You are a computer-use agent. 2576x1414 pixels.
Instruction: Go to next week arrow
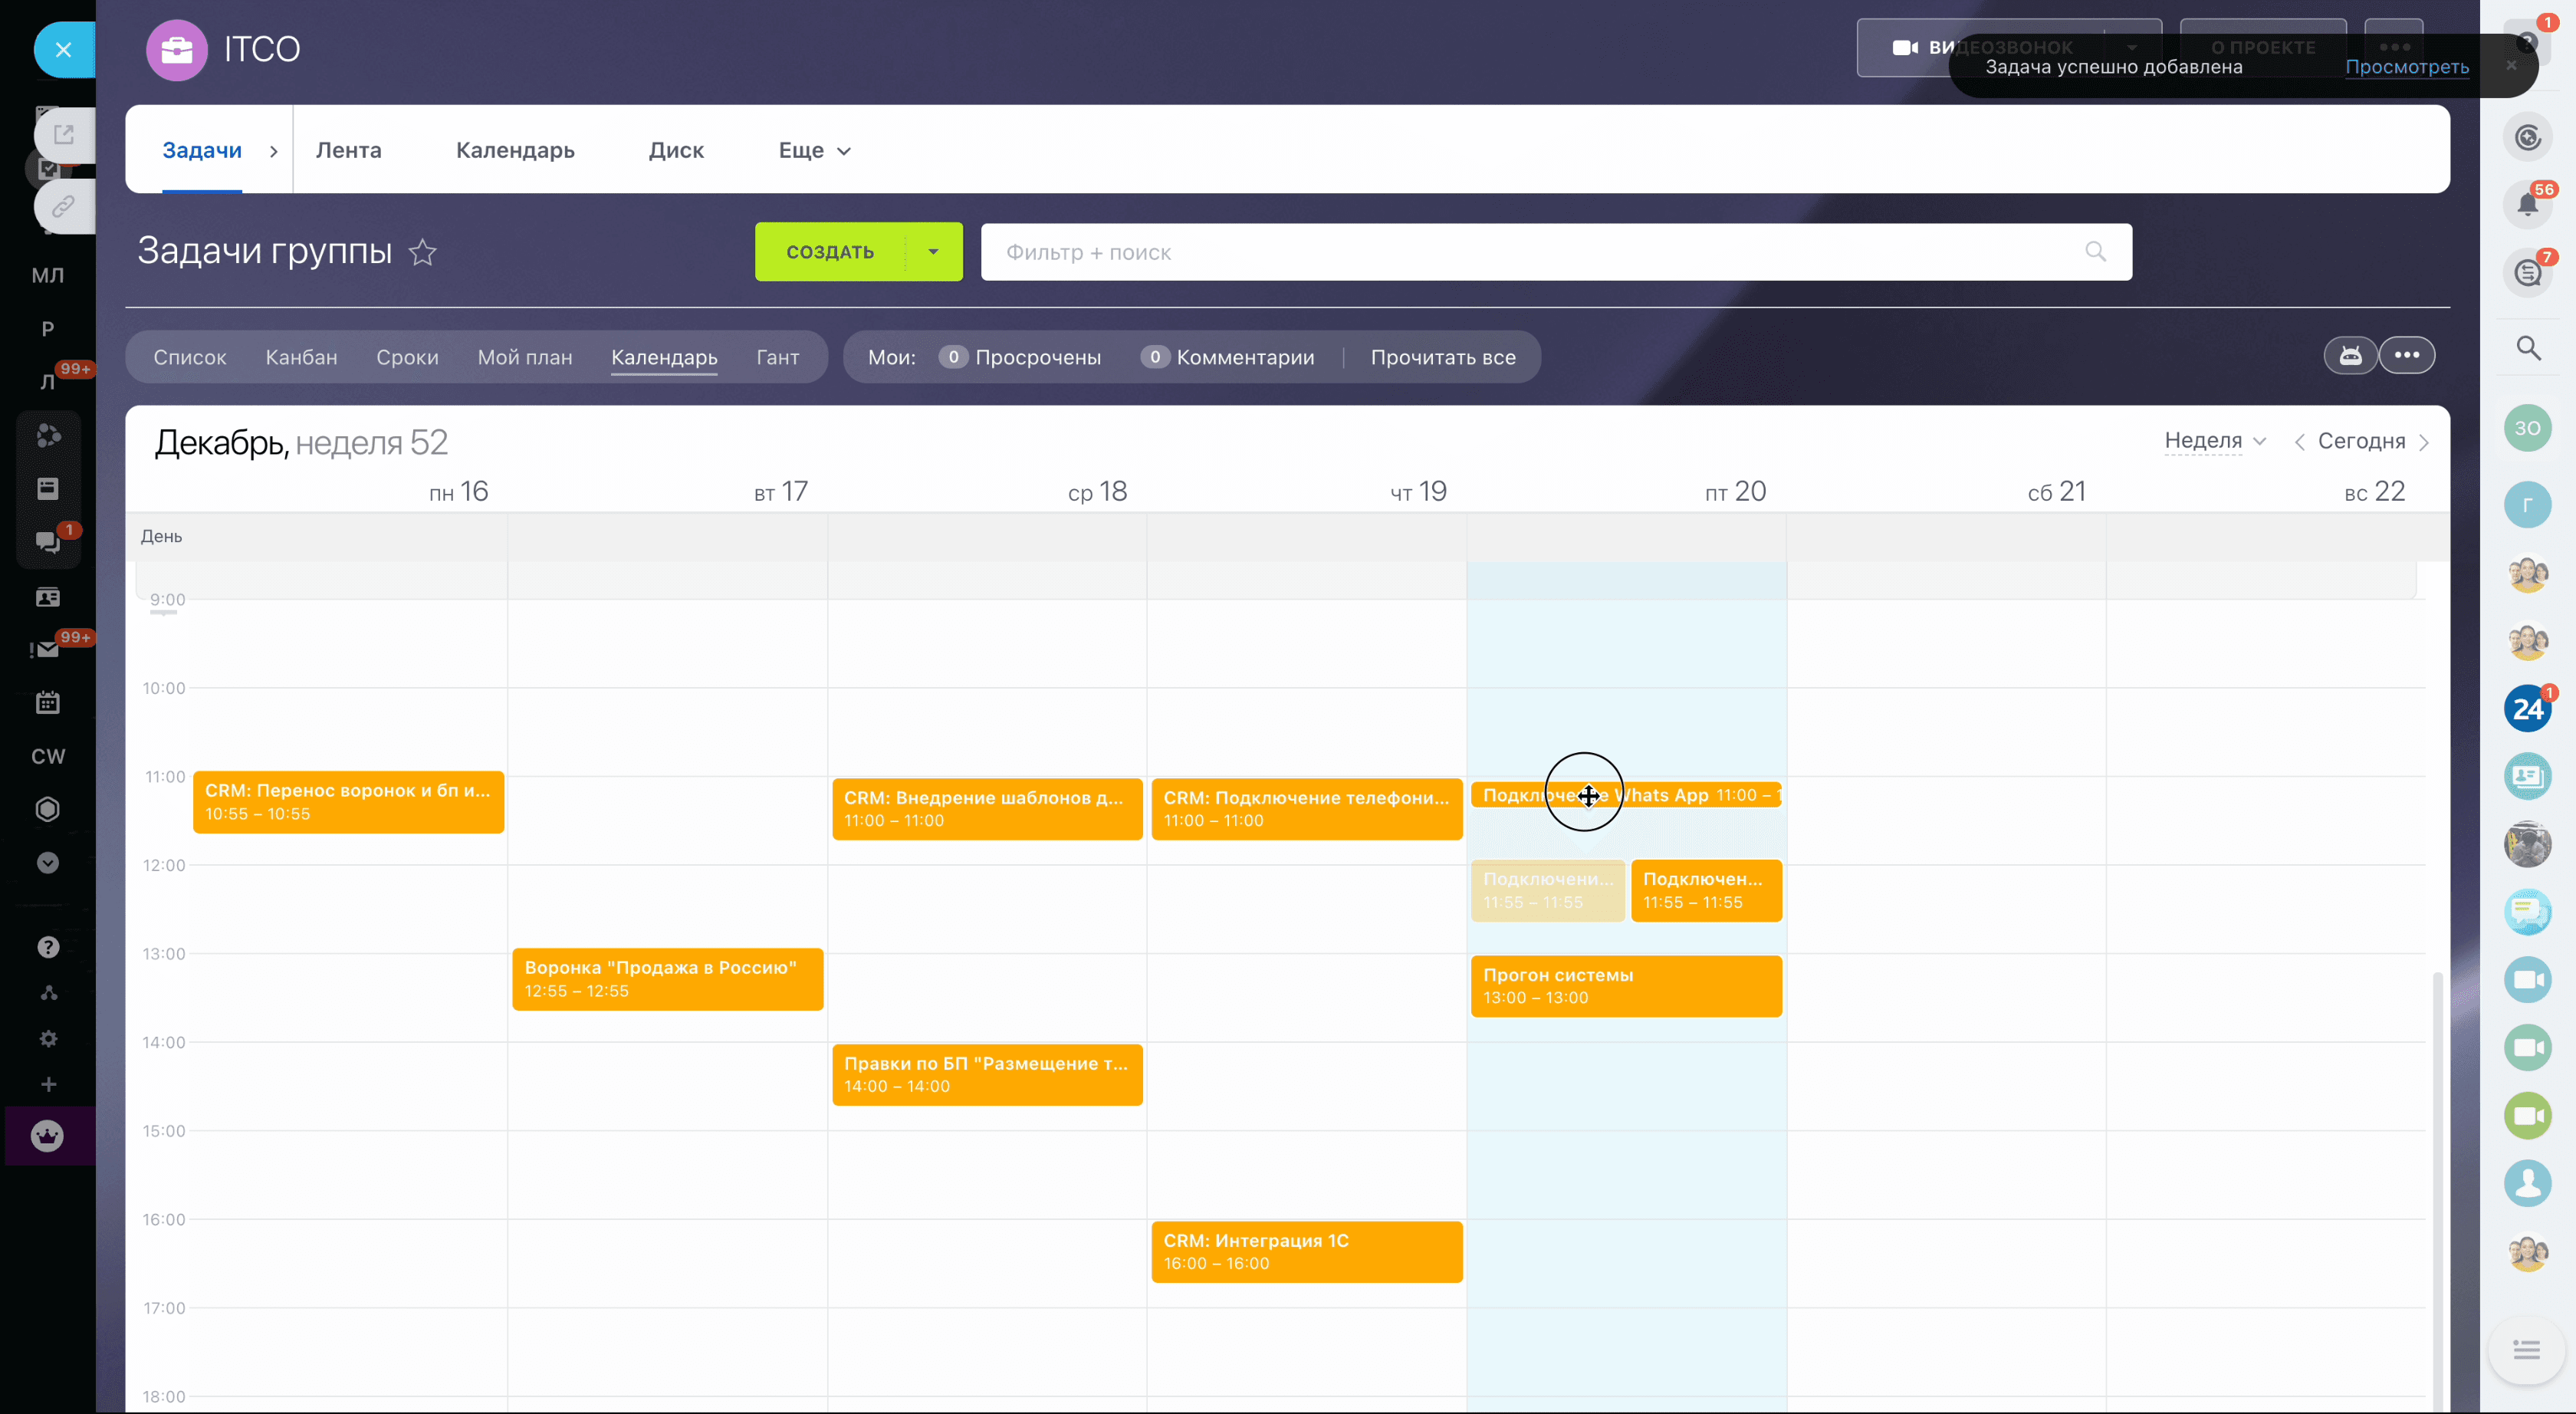[x=2424, y=442]
